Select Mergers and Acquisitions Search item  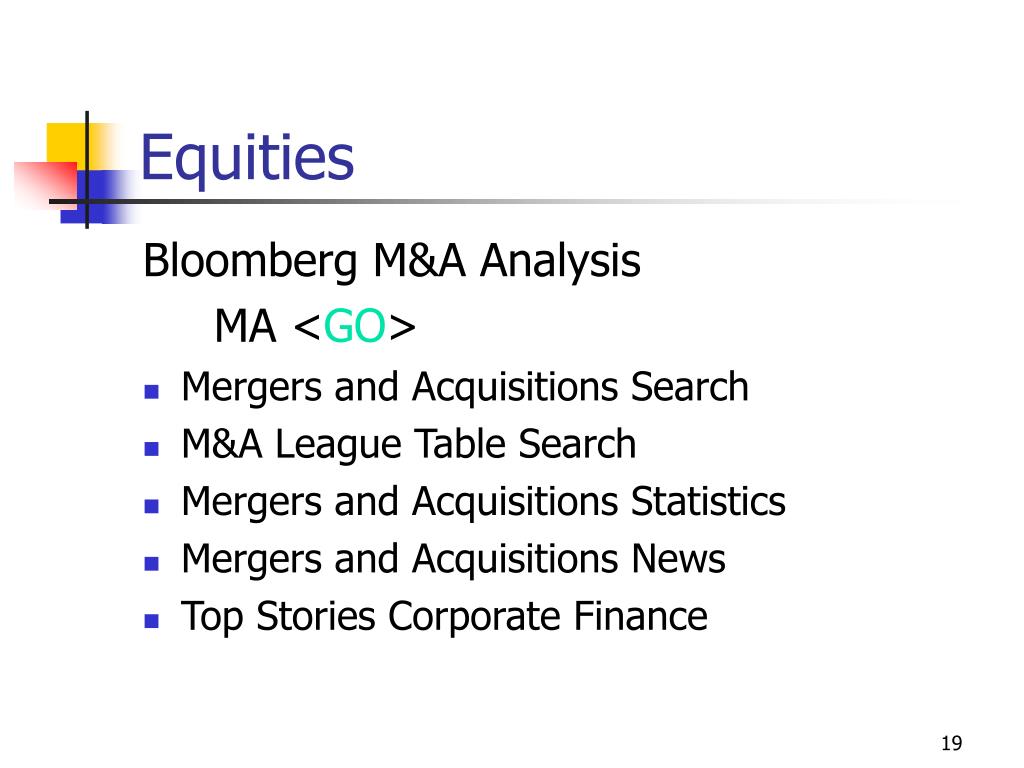tap(464, 387)
